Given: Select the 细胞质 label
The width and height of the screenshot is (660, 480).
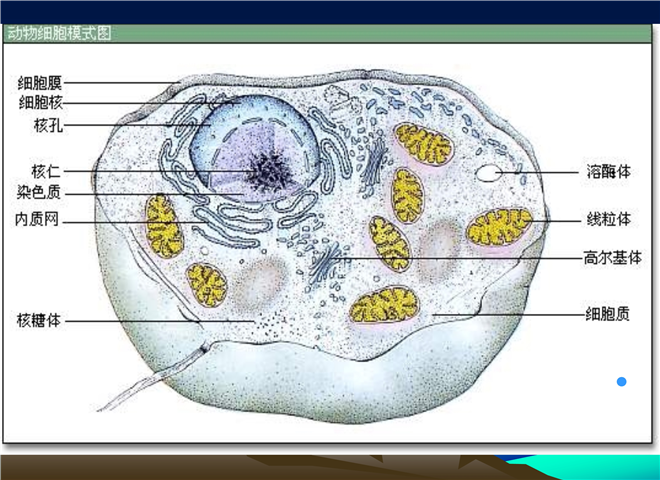Looking at the screenshot, I should point(607,314).
